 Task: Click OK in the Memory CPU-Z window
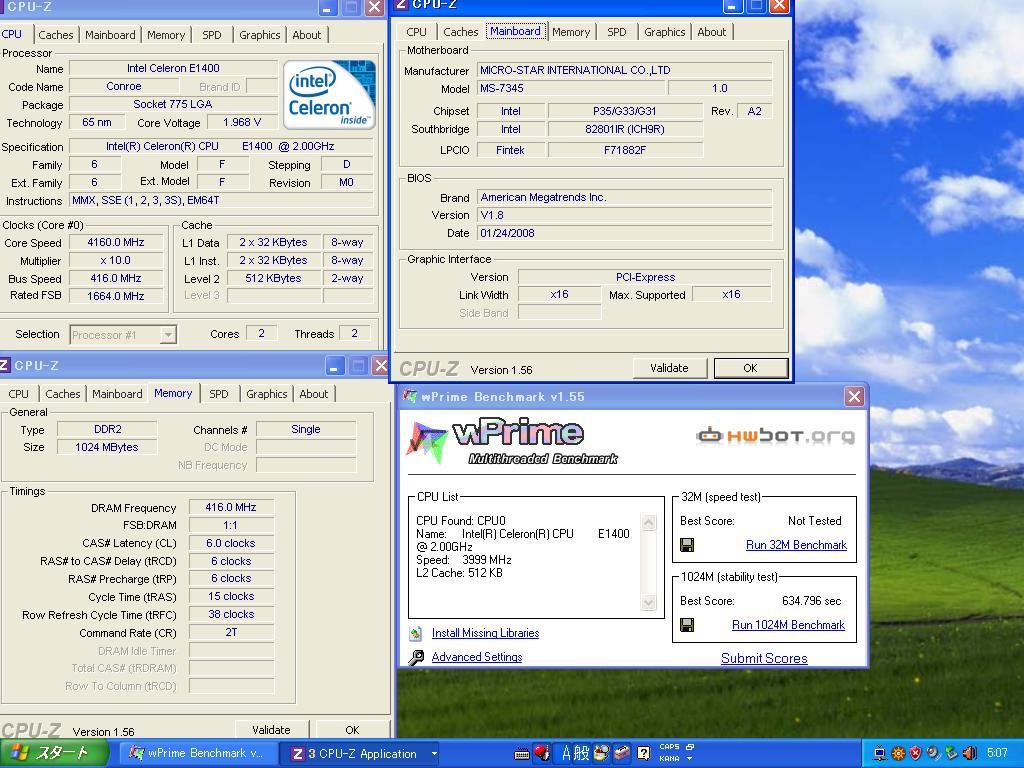[x=352, y=729]
